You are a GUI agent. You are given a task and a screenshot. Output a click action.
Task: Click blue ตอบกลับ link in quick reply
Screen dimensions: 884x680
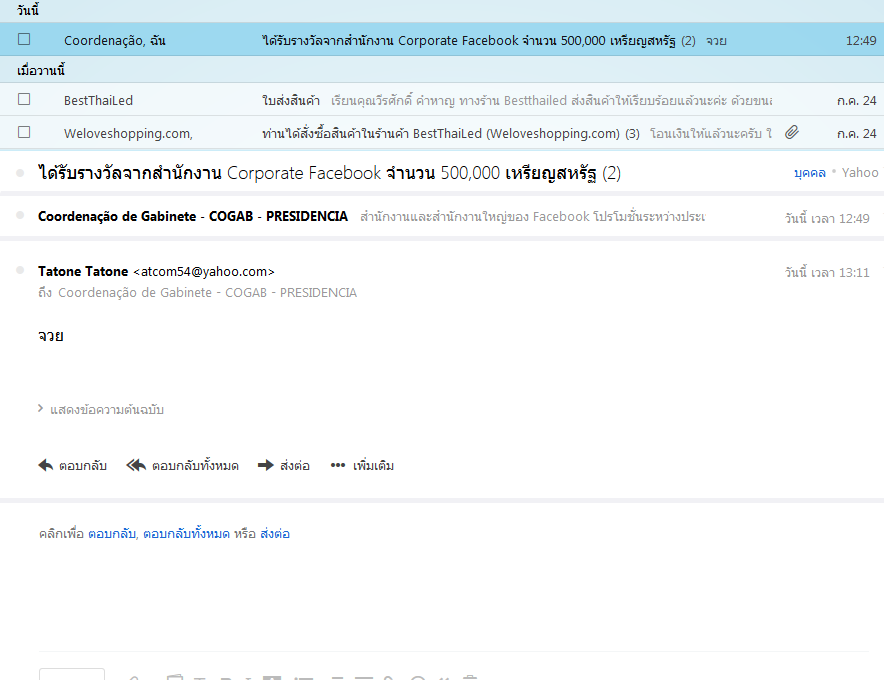pyautogui.click(x=112, y=533)
